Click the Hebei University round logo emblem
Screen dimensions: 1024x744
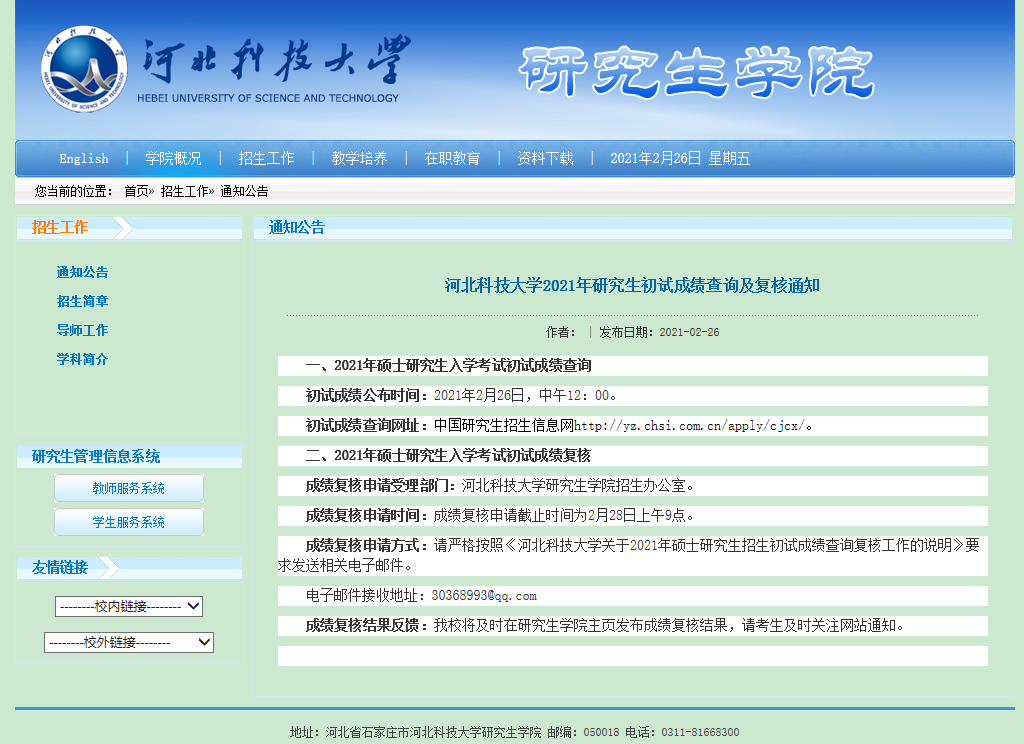tap(85, 70)
